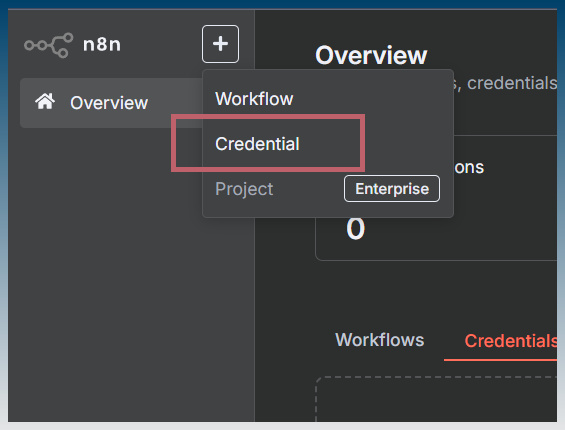Open the plus create-new button
Screen dimensions: 565x430
coord(220,44)
